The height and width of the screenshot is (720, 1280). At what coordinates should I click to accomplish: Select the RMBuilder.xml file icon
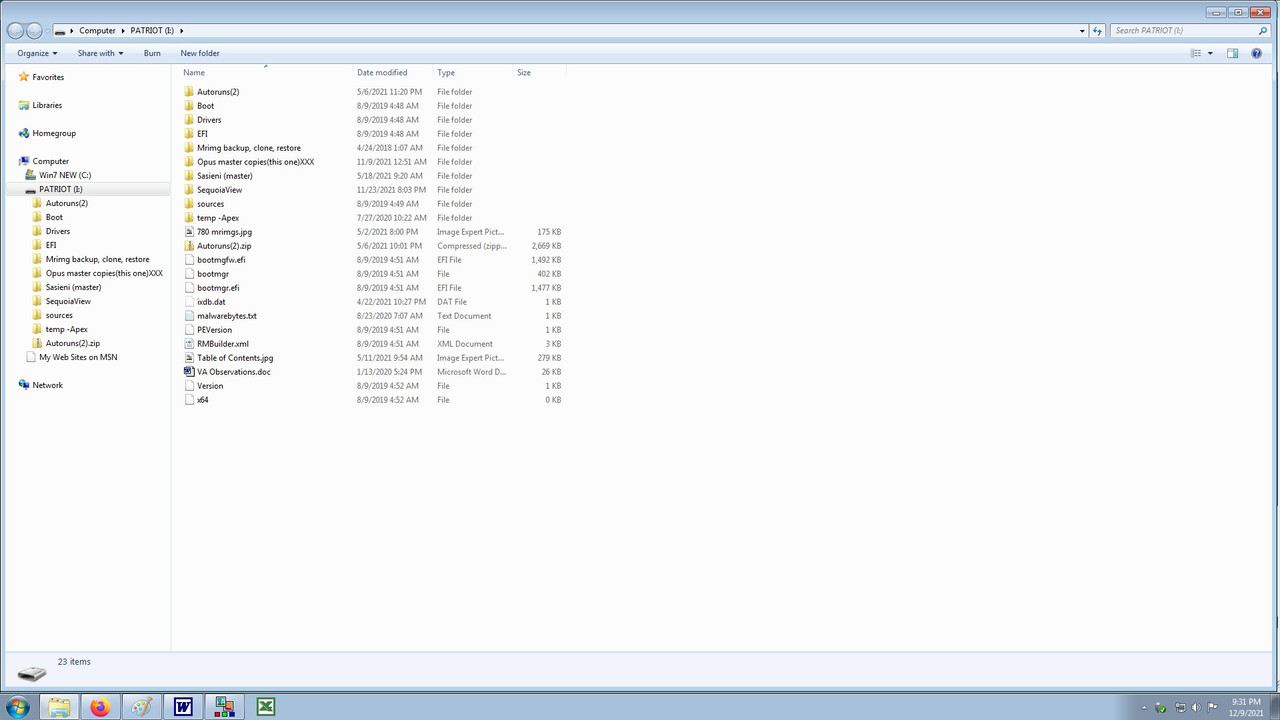[x=189, y=344]
